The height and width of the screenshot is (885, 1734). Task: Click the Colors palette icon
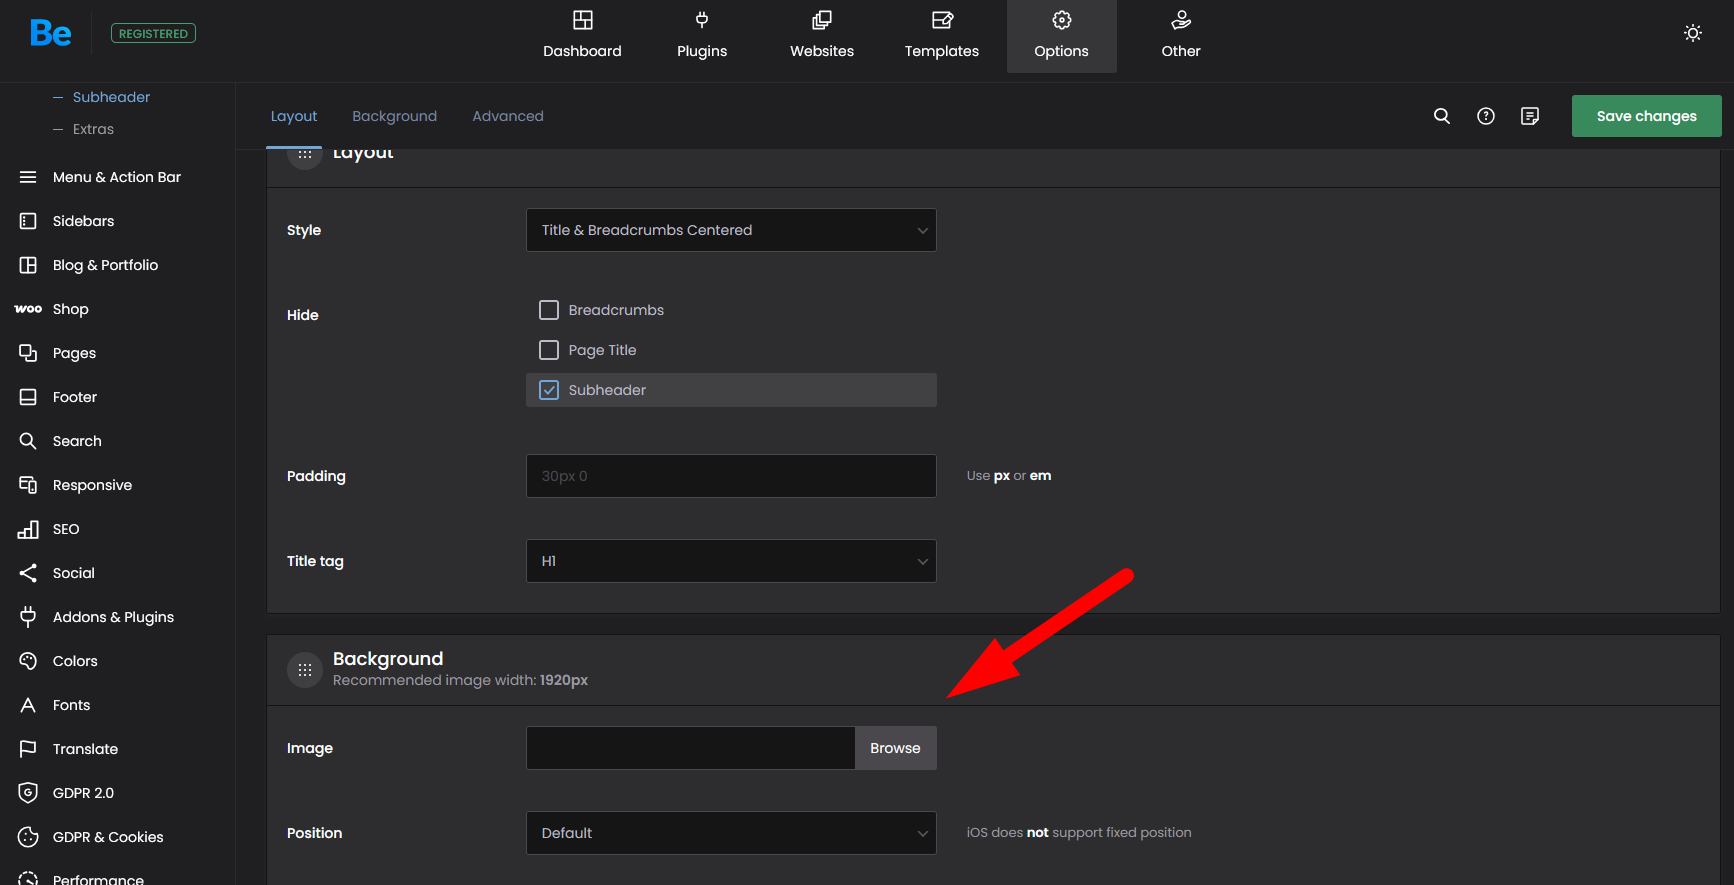tap(28, 661)
